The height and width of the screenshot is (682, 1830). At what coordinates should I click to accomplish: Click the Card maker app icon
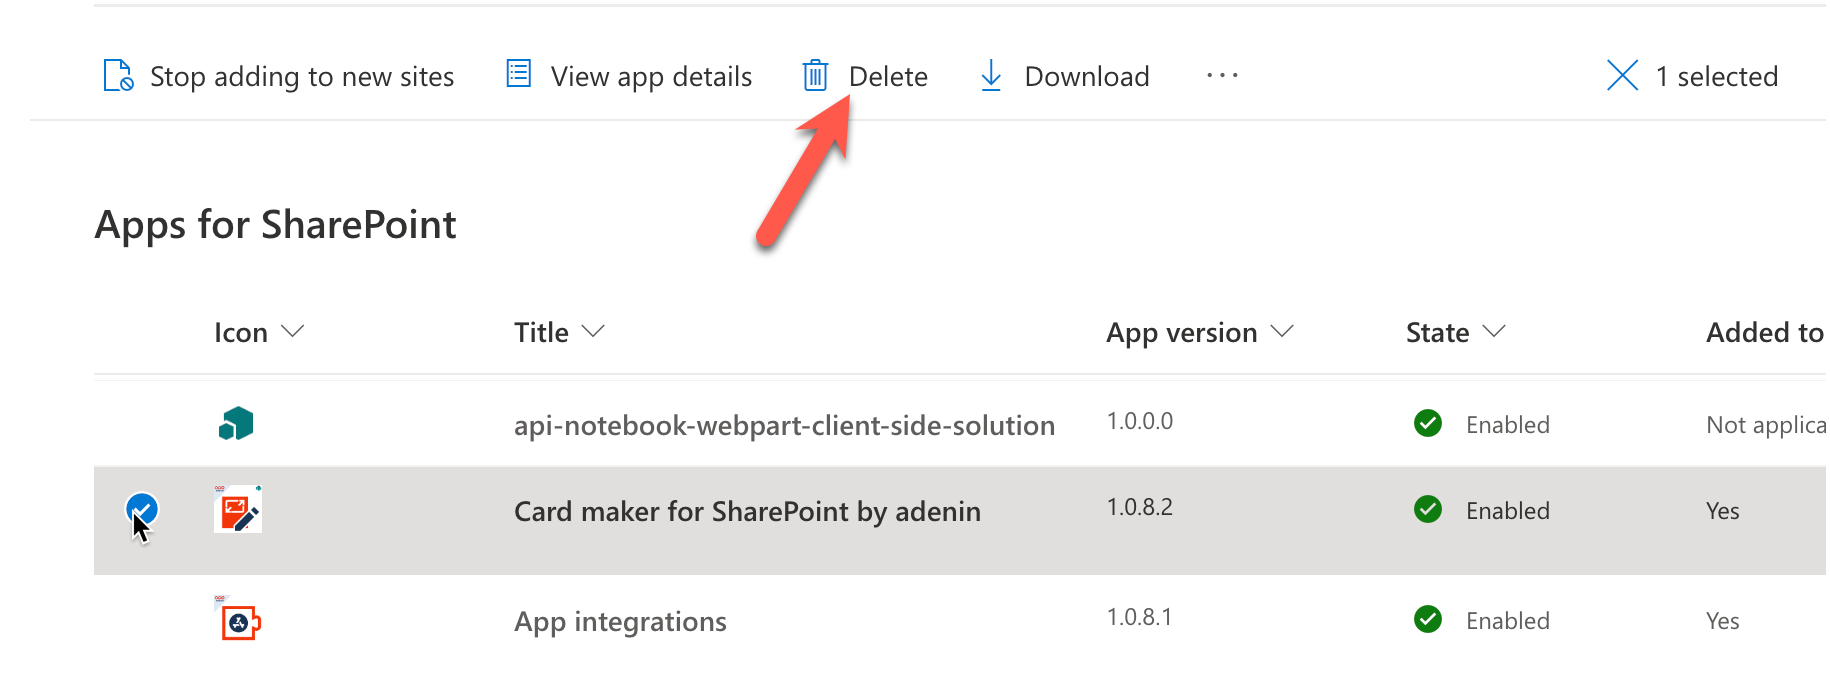[x=238, y=510]
